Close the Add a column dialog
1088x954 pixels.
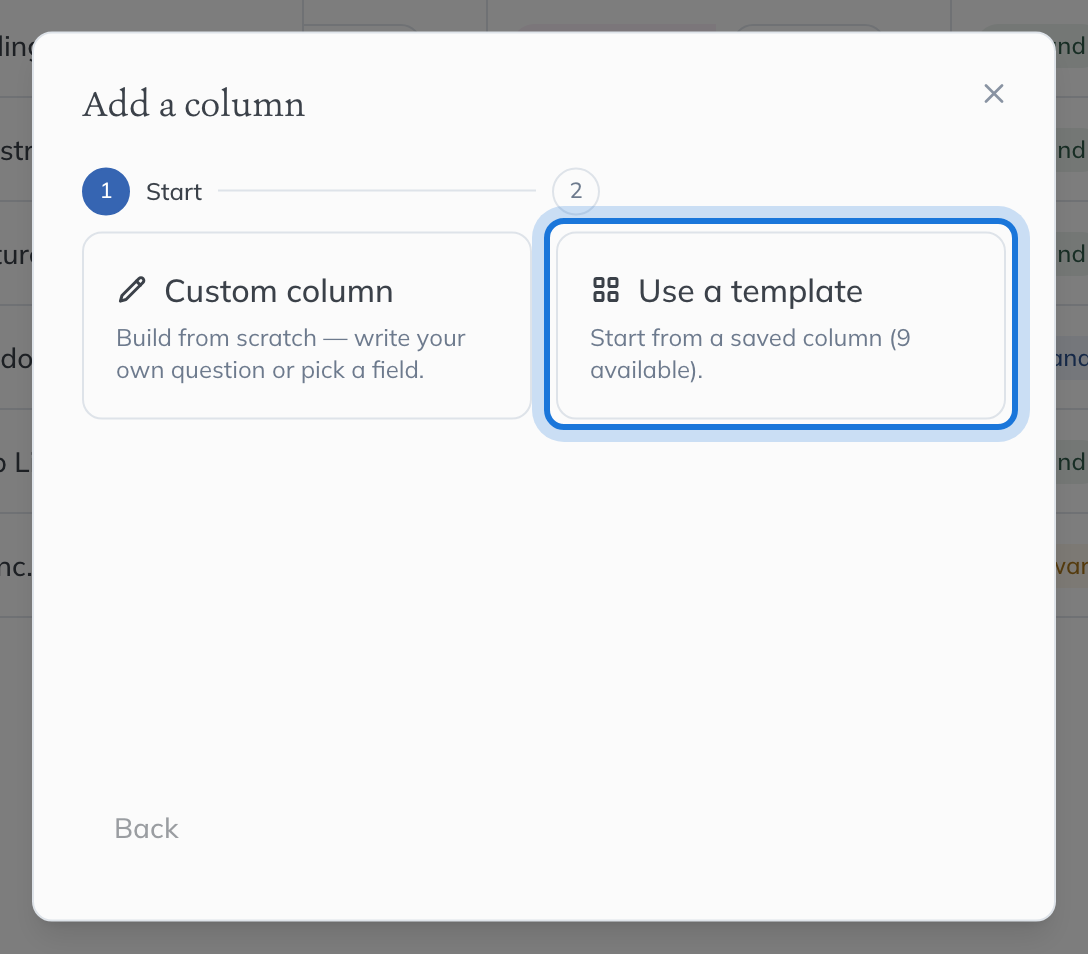tap(994, 94)
